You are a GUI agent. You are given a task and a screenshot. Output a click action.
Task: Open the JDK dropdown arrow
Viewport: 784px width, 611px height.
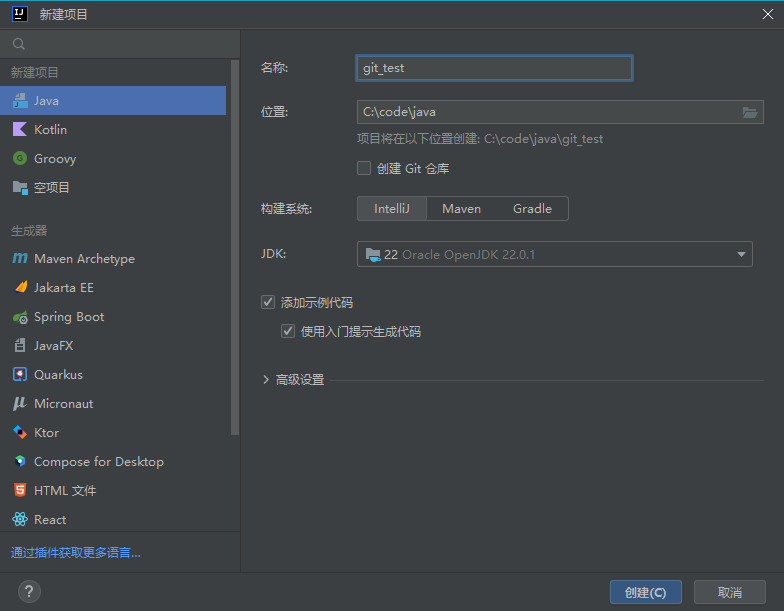pos(741,254)
